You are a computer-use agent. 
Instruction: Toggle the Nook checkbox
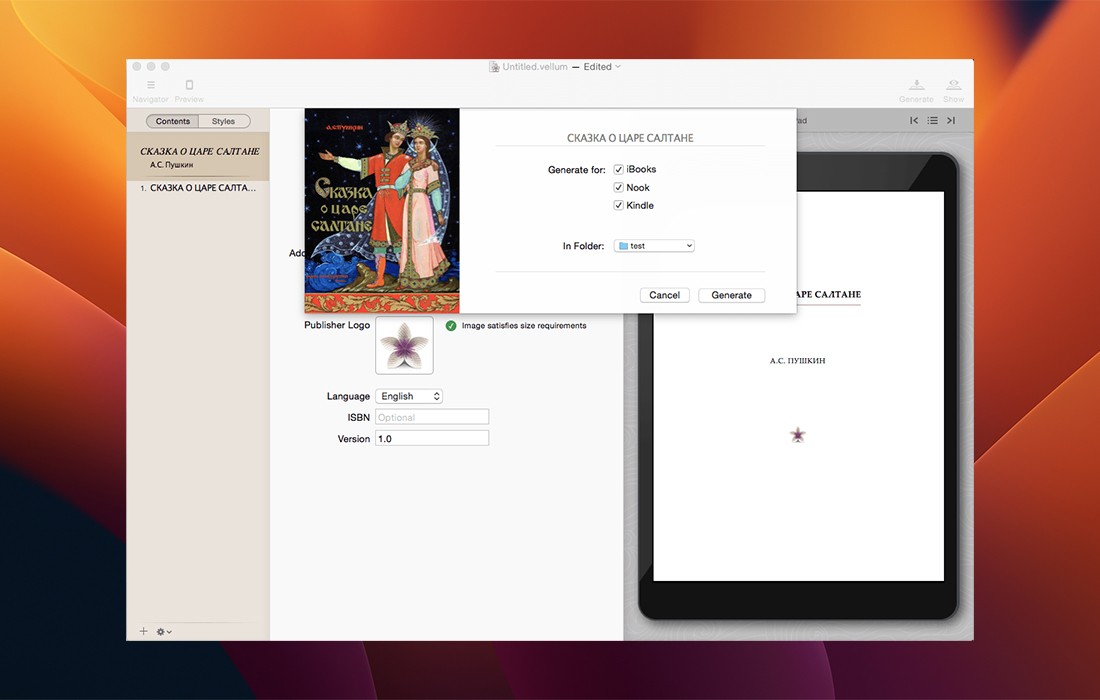(619, 188)
